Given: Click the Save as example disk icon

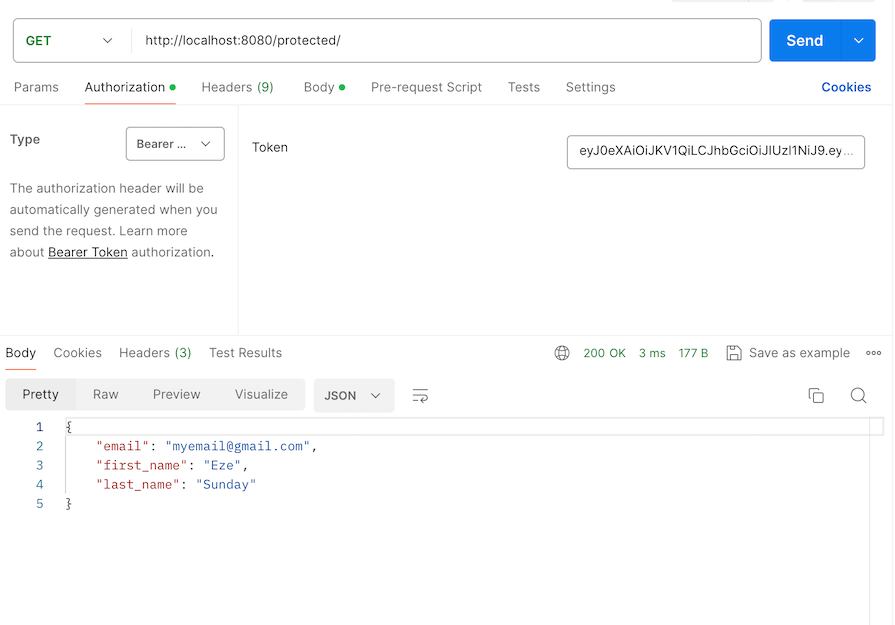Looking at the screenshot, I should 735,353.
